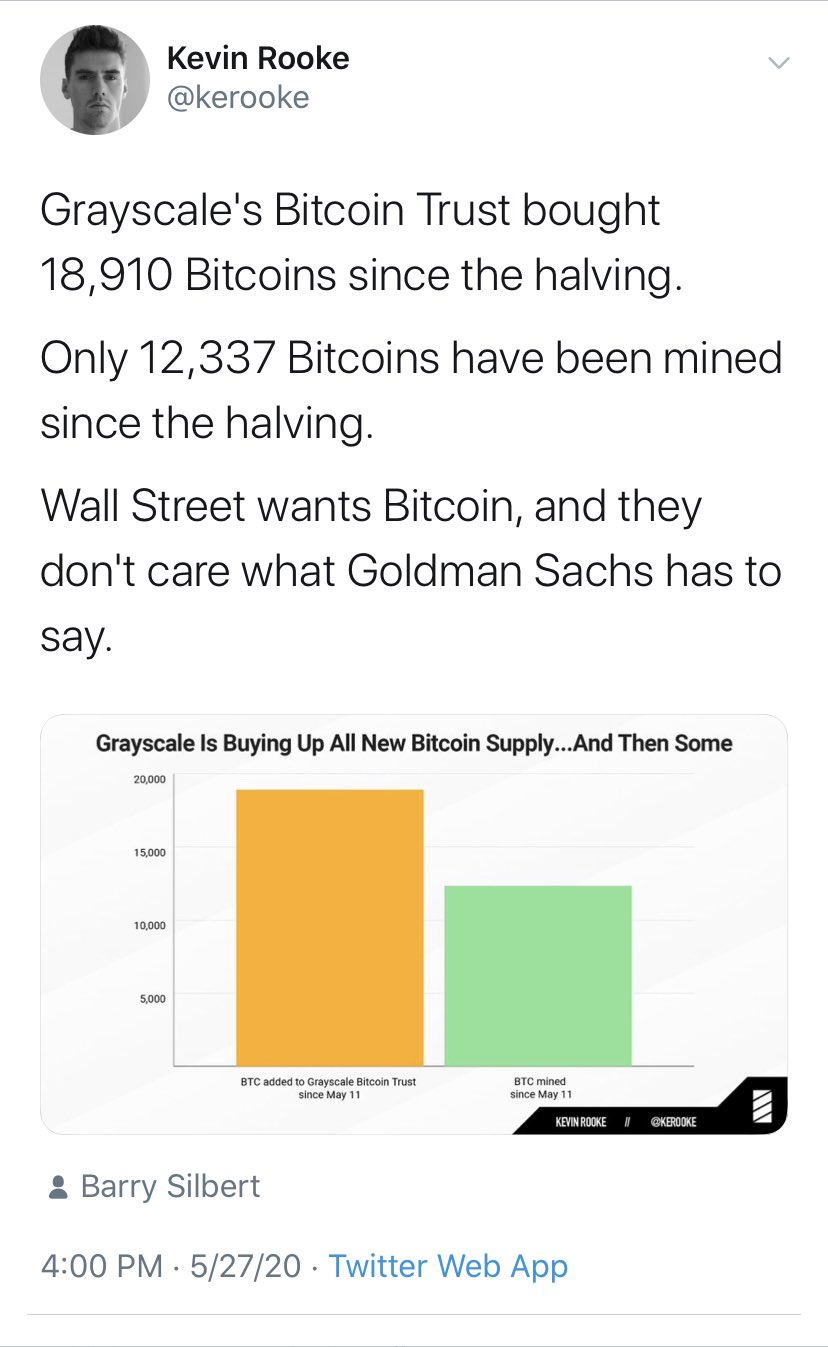The width and height of the screenshot is (828, 1347).
Task: Click the Barry Silbert tagged name
Action: tap(170, 1186)
